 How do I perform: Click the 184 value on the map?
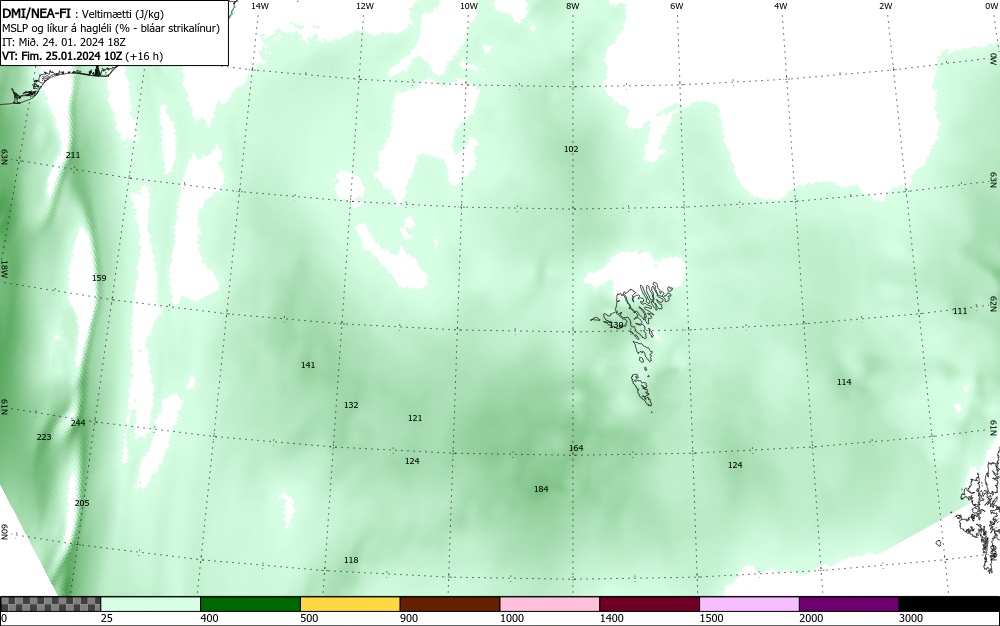tap(541, 489)
